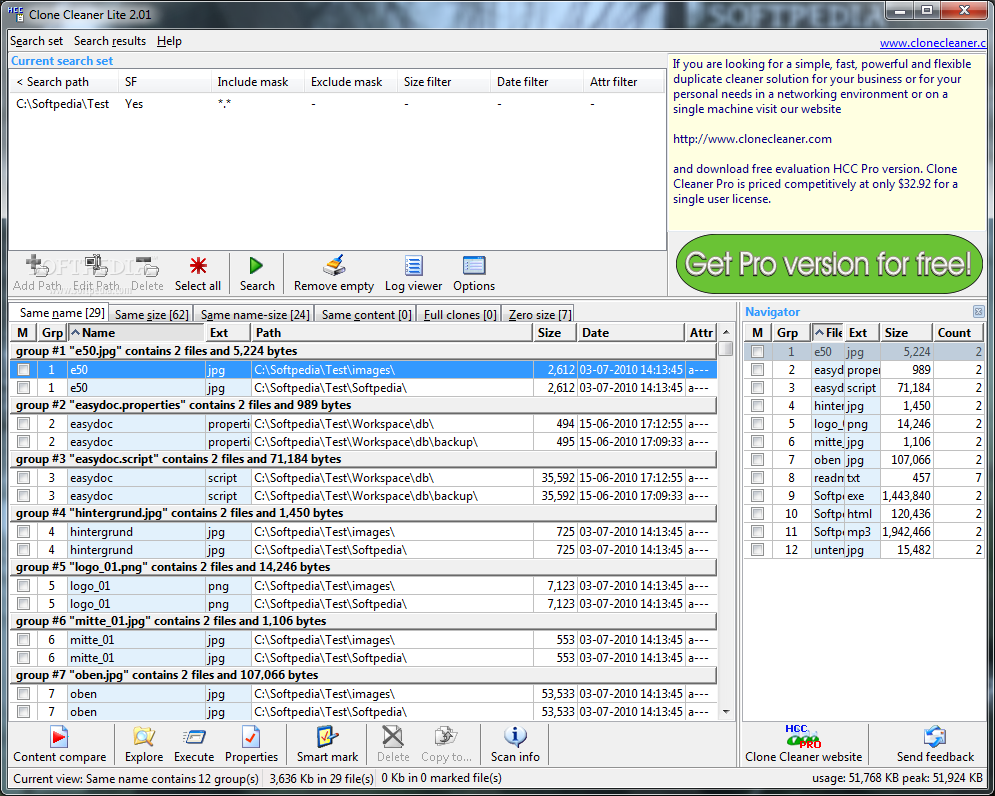
Task: Click group #3 easydoc.script header row
Action: tap(364, 459)
